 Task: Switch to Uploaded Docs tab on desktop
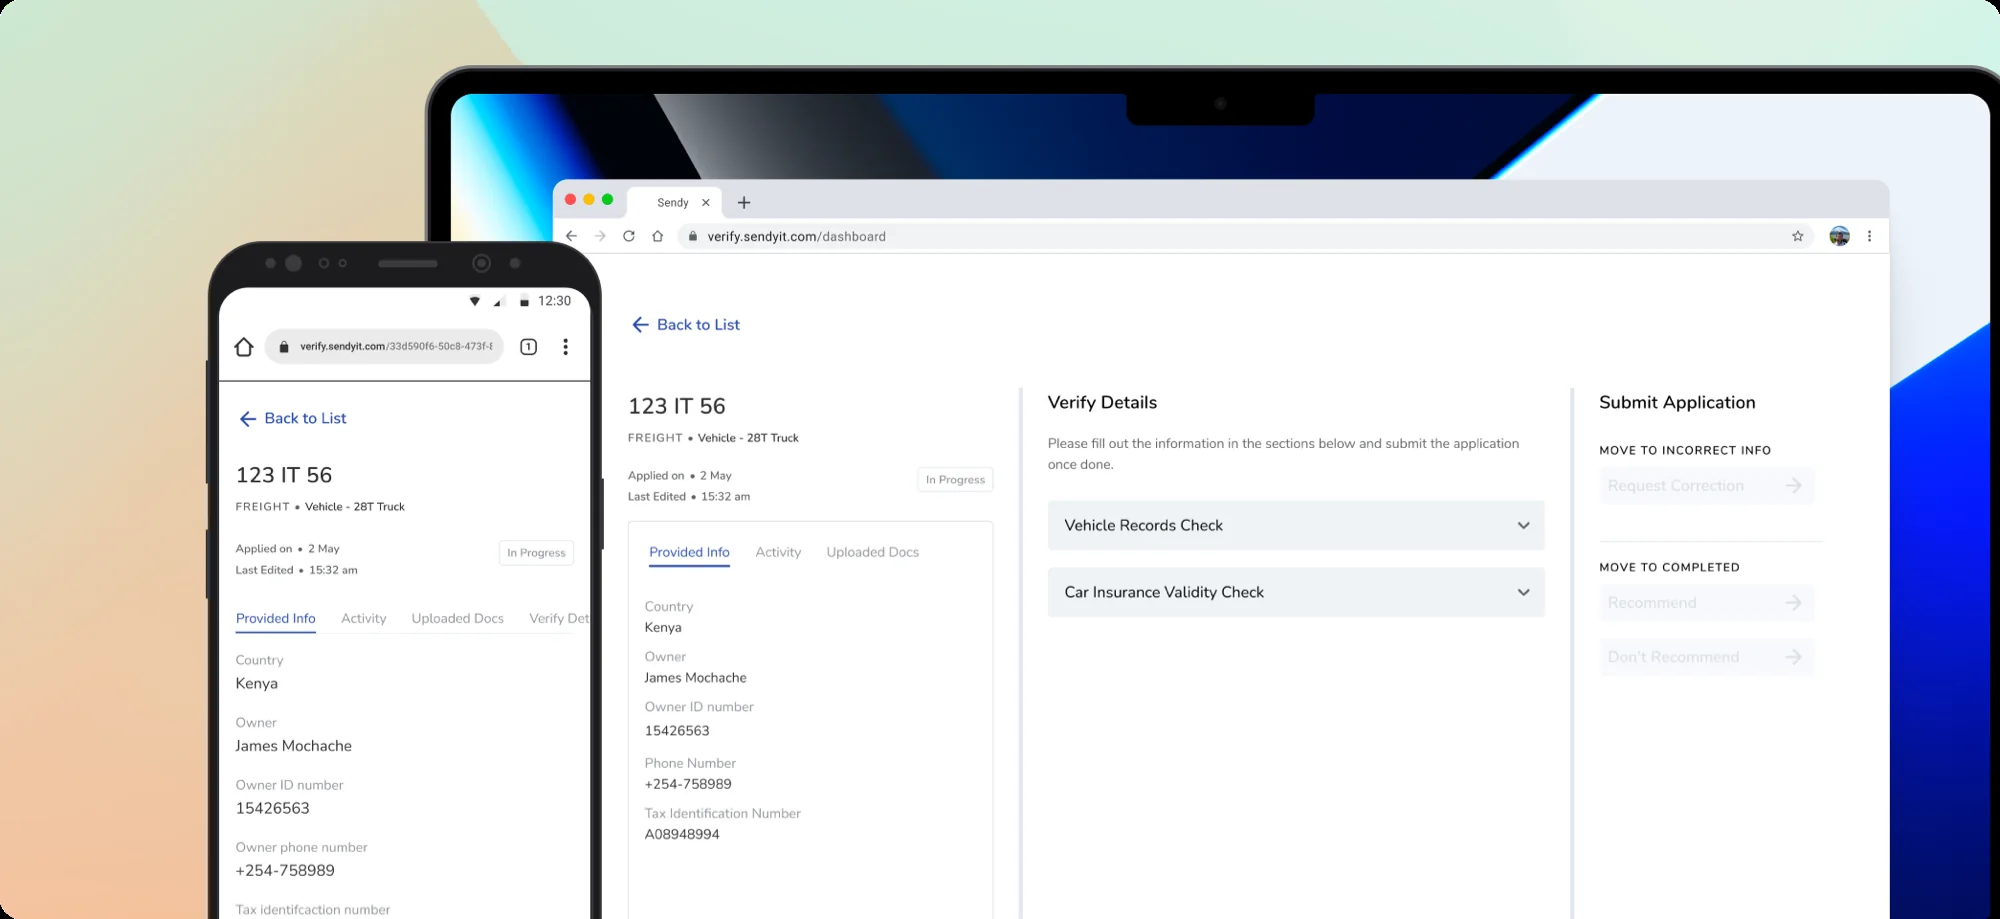(x=872, y=552)
